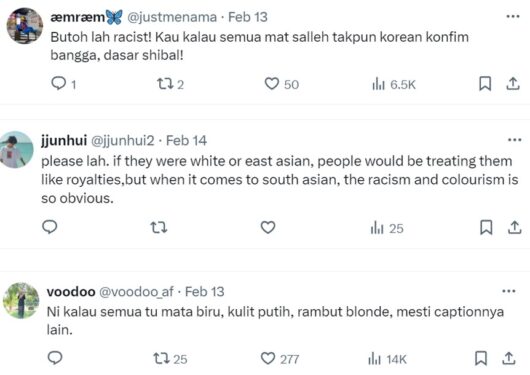Open the æmræm profile avatar

point(25,26)
